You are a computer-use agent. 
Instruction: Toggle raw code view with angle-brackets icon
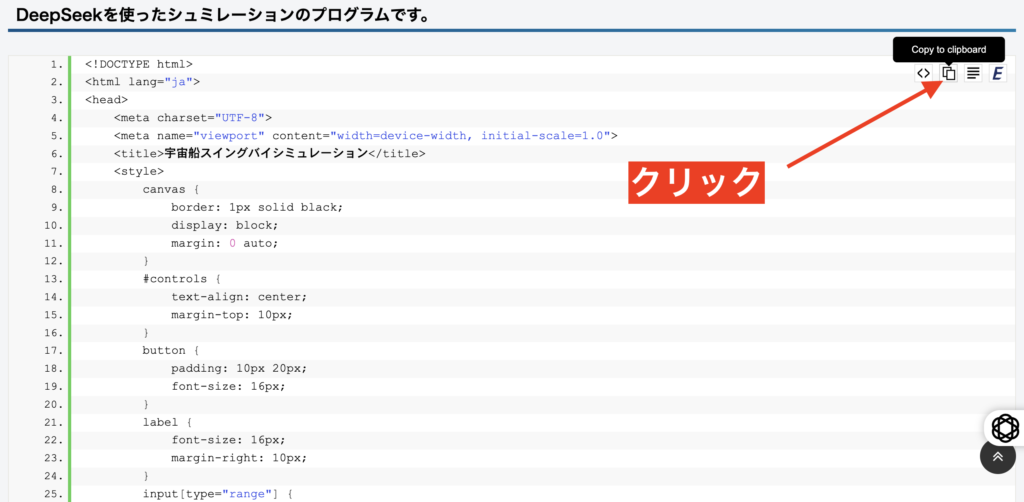pyautogui.click(x=924, y=73)
